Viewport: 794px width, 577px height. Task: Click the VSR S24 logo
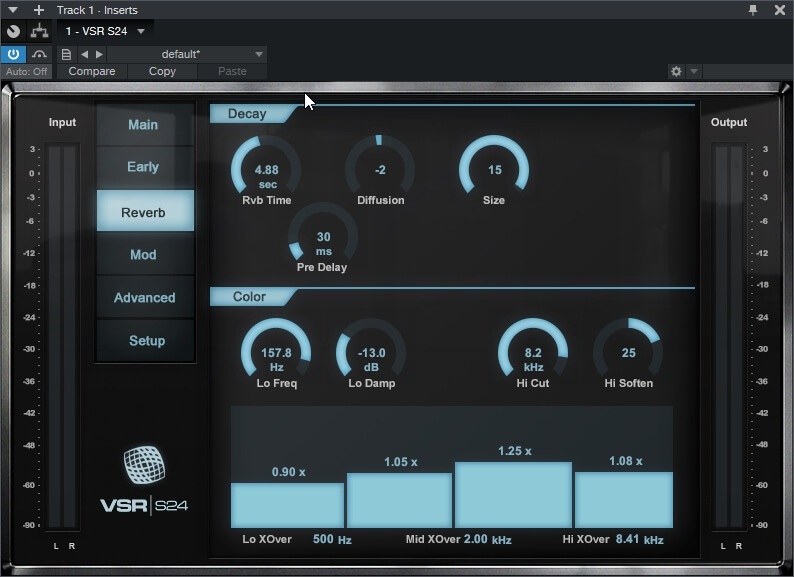pos(144,480)
